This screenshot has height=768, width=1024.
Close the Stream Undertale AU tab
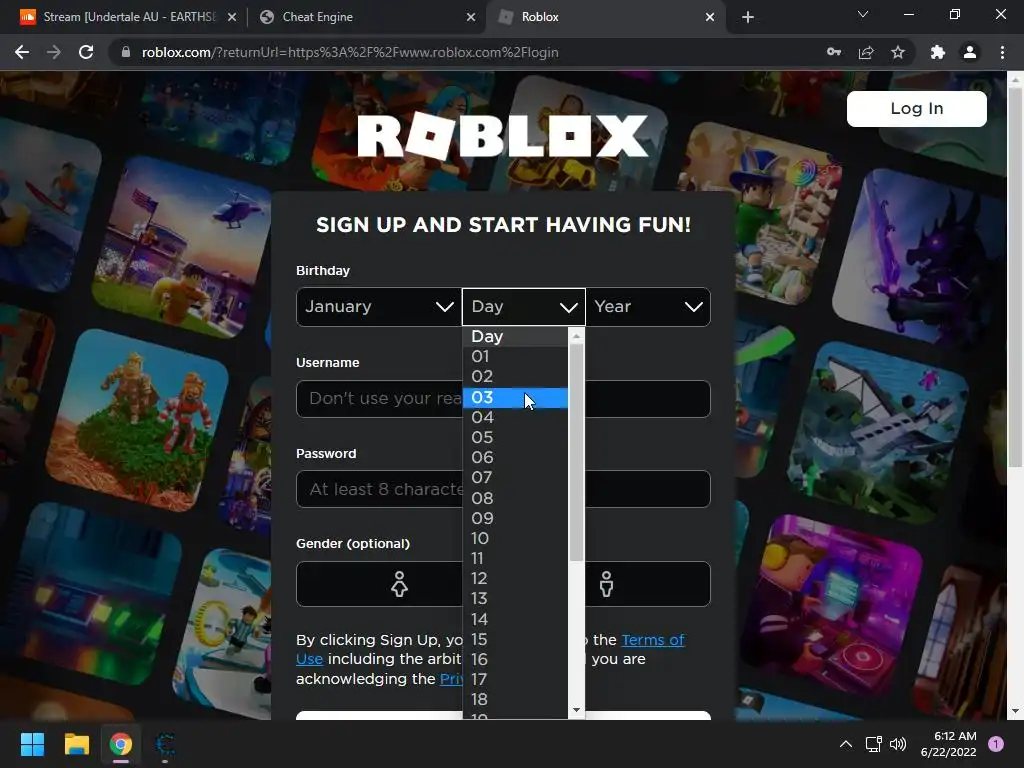pos(232,17)
